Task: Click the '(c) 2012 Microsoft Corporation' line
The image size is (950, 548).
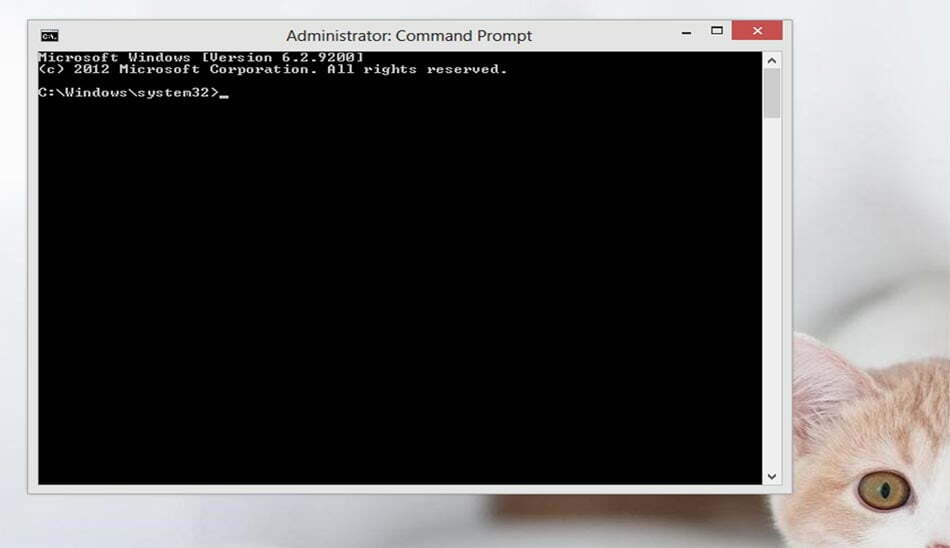Action: pos(273,69)
